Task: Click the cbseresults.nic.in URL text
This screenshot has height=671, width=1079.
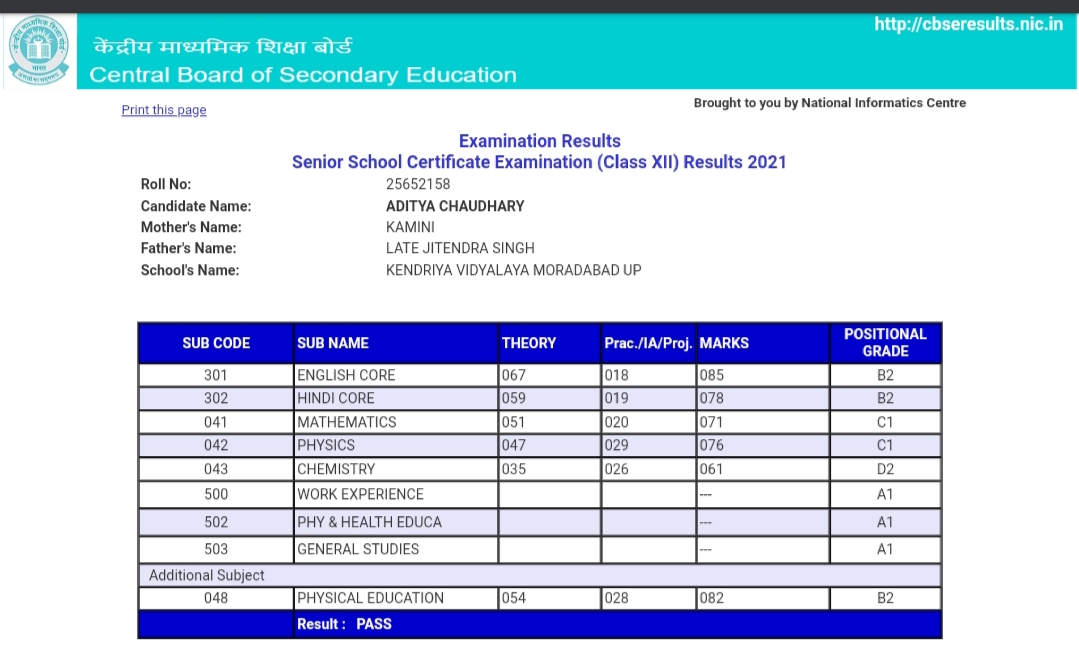Action: pyautogui.click(x=968, y=24)
